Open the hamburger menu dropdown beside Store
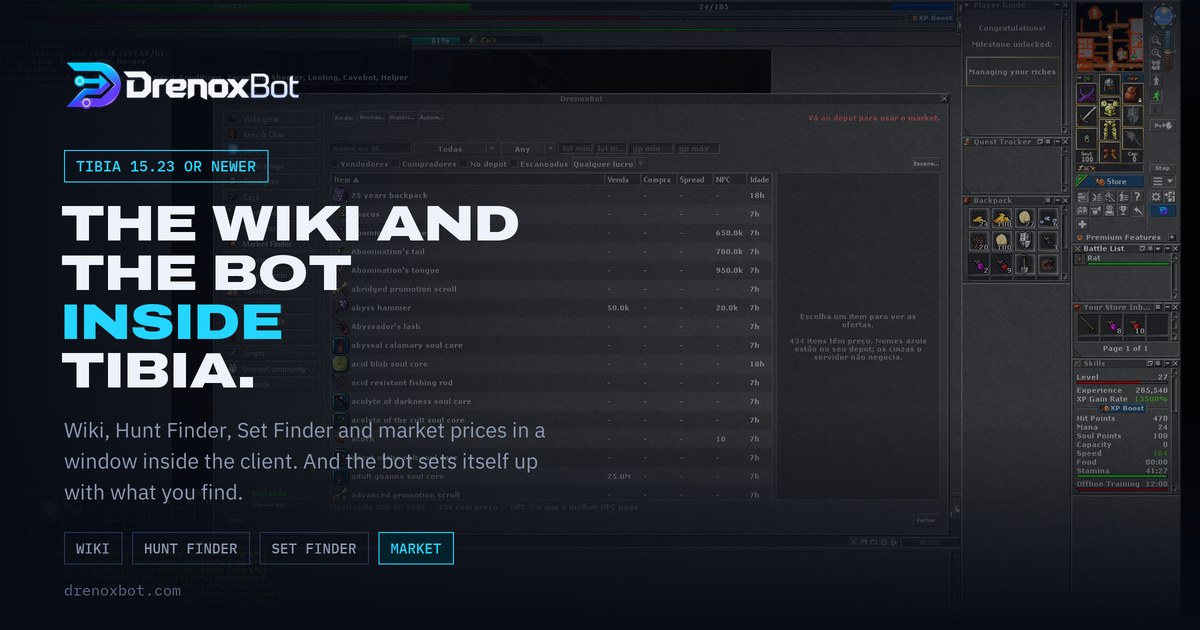This screenshot has width=1200, height=630. pyautogui.click(x=1163, y=181)
